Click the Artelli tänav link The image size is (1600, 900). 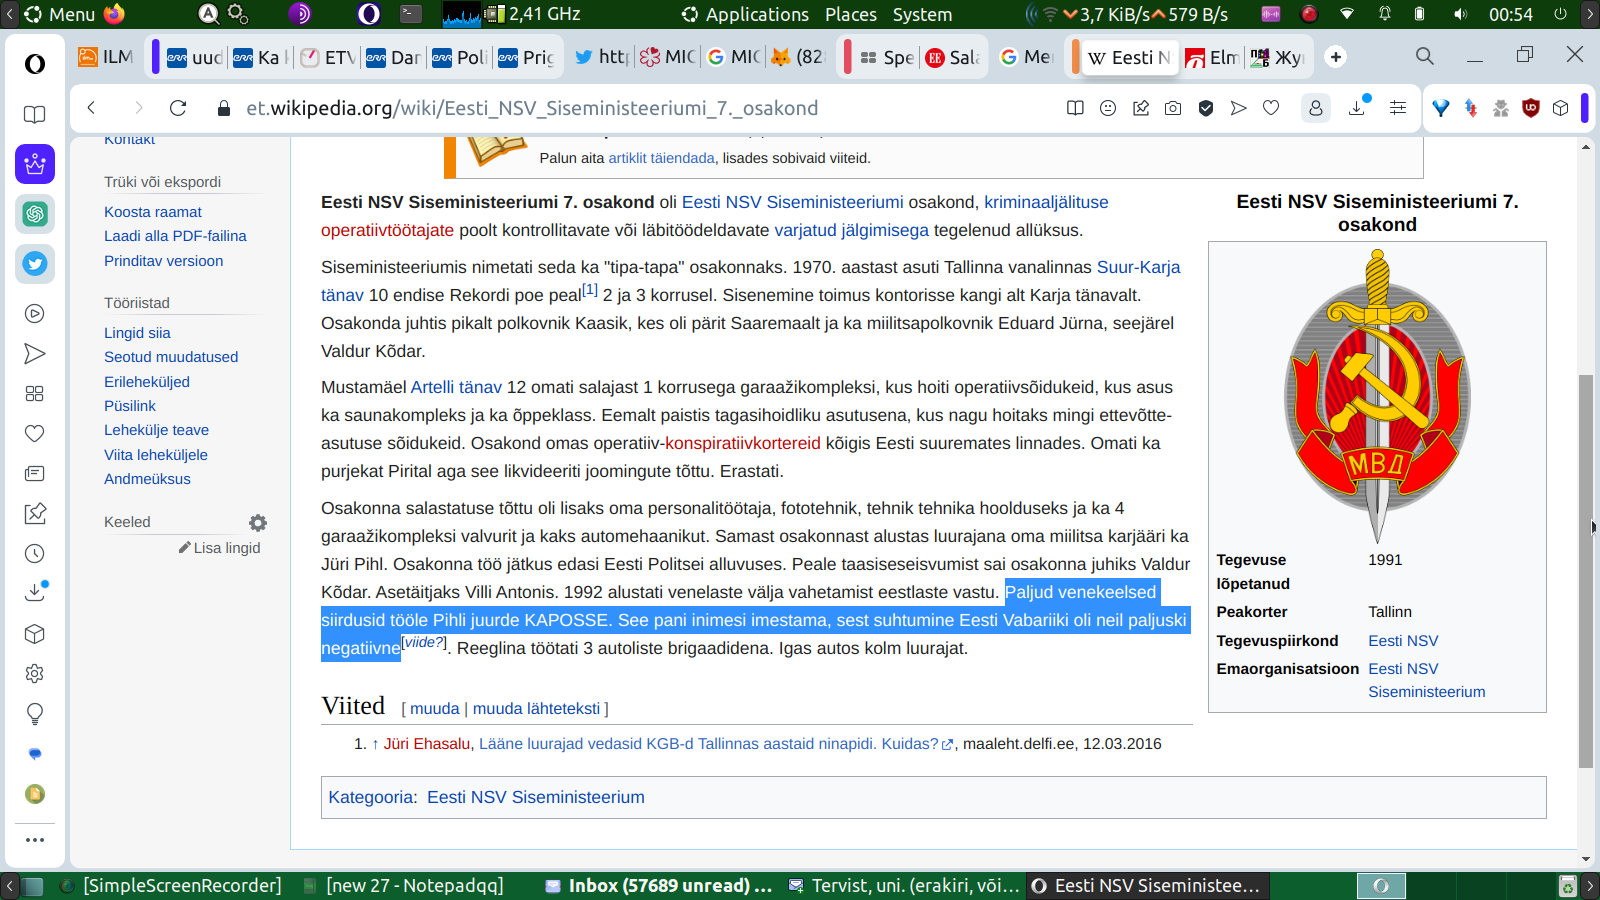pos(456,387)
